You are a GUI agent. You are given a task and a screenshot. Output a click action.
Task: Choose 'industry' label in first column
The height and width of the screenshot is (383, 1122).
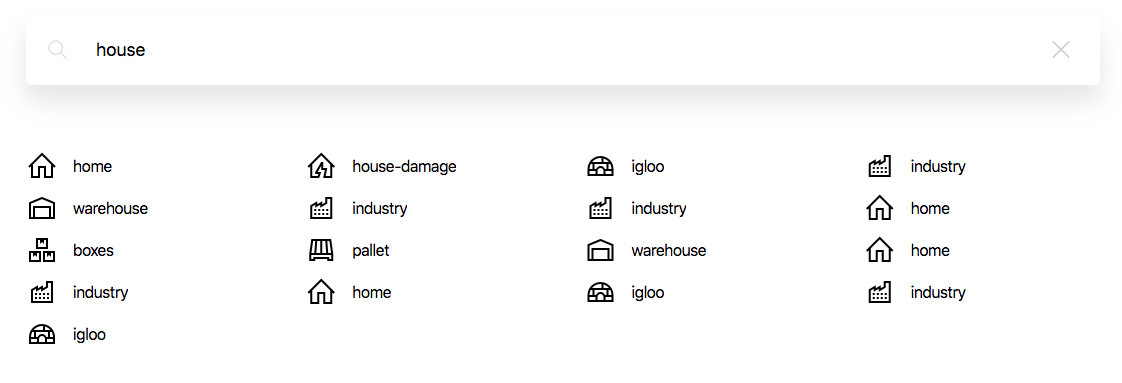[x=100, y=292]
